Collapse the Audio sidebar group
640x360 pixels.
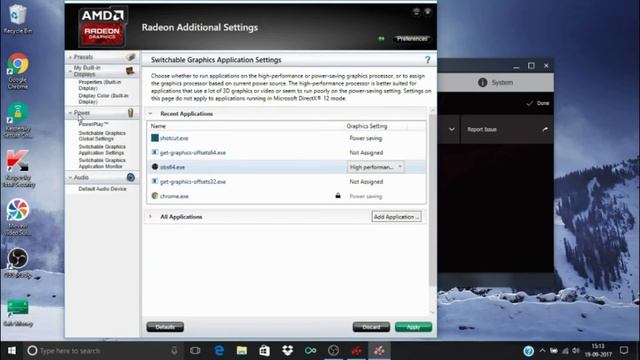pos(70,177)
